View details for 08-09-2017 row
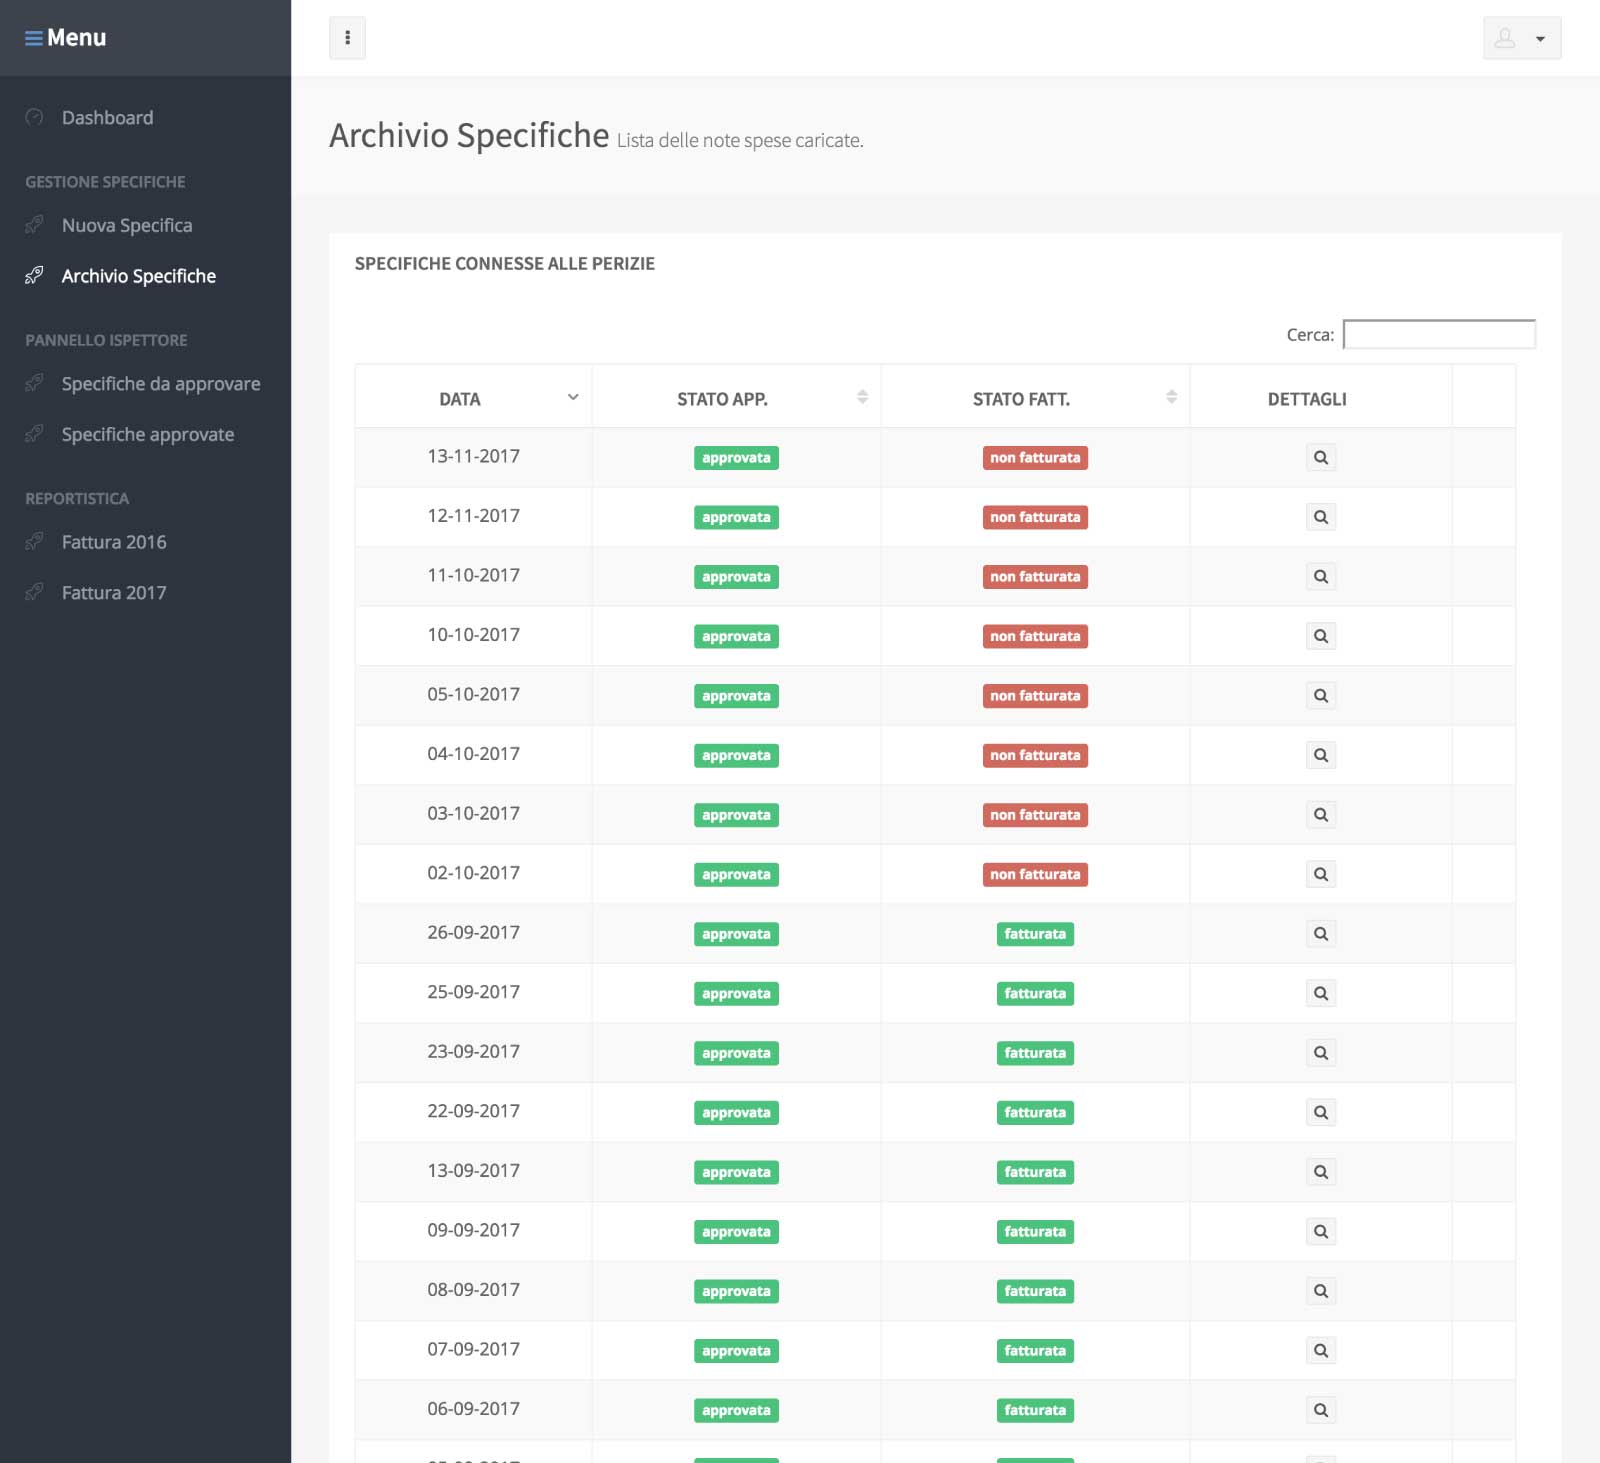Image resolution: width=1600 pixels, height=1463 pixels. point(1321,1291)
